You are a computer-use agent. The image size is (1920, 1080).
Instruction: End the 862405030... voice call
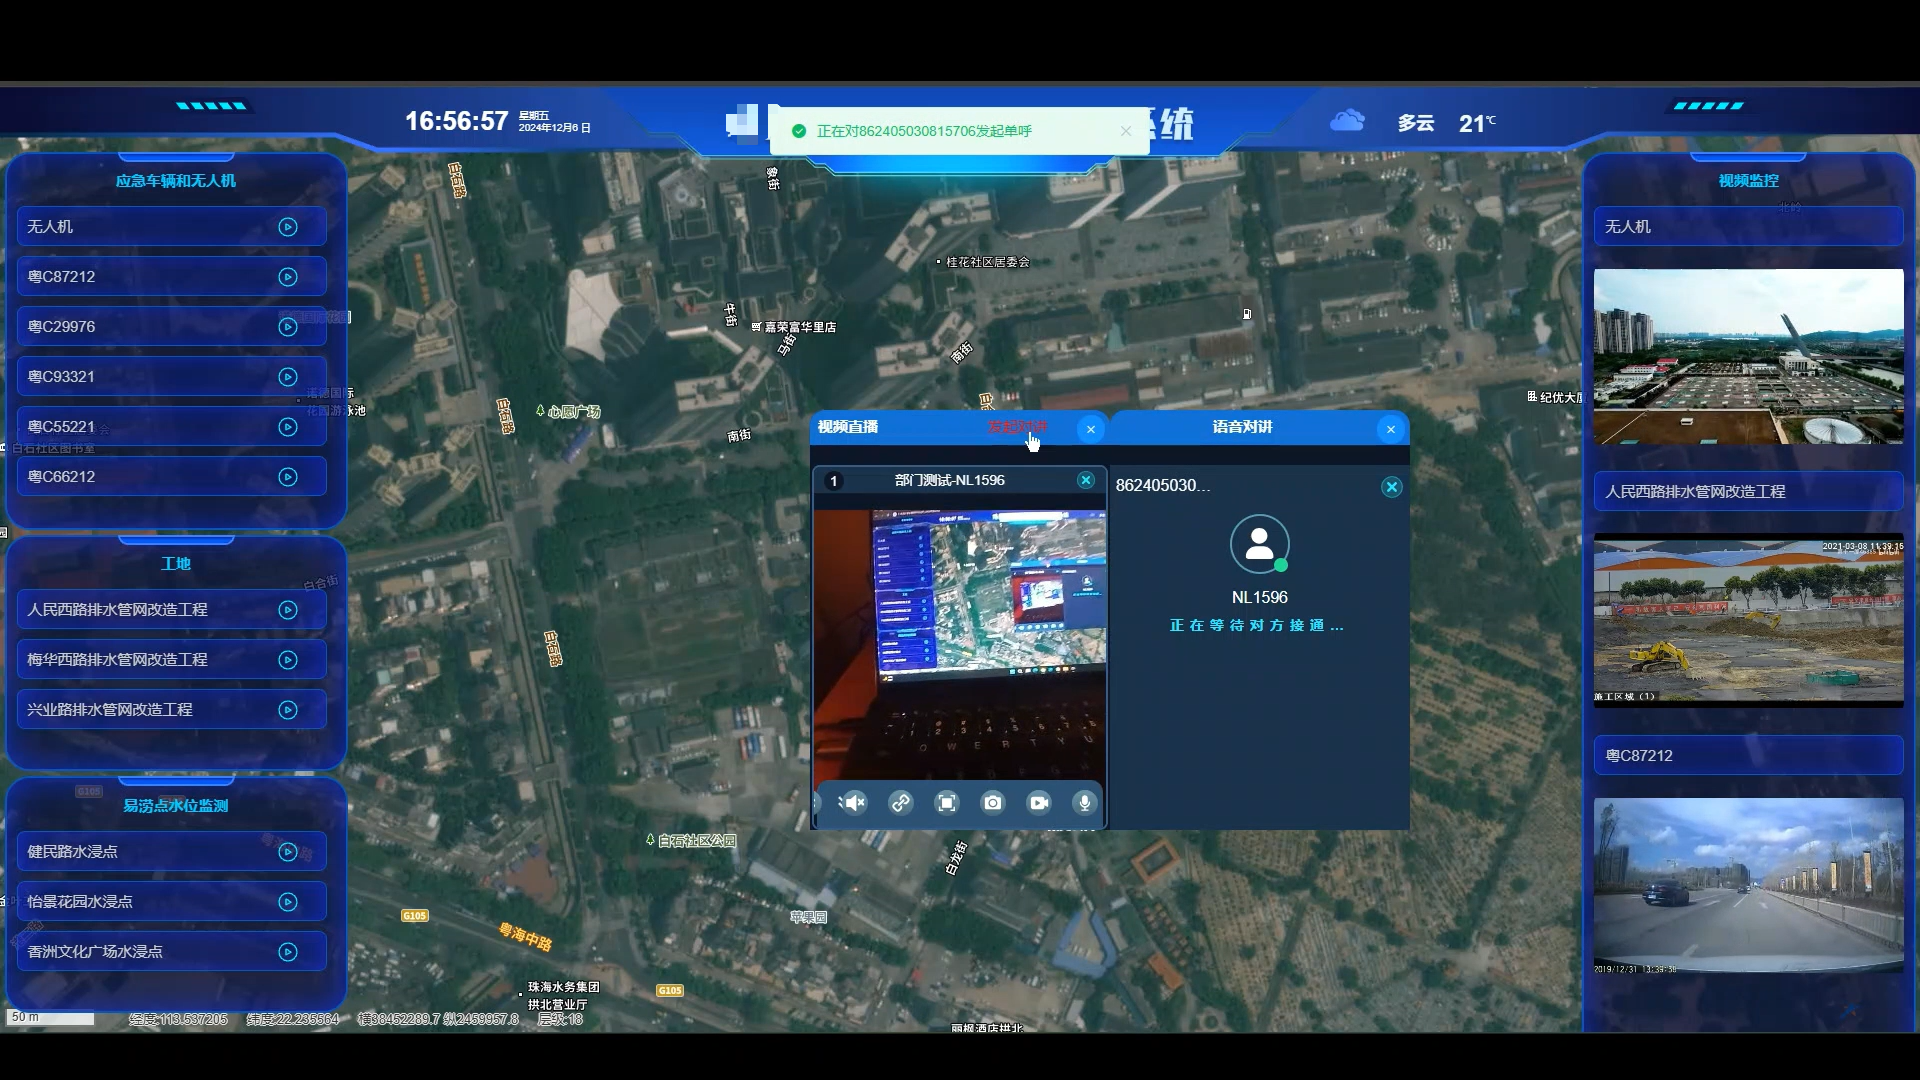(x=1392, y=487)
